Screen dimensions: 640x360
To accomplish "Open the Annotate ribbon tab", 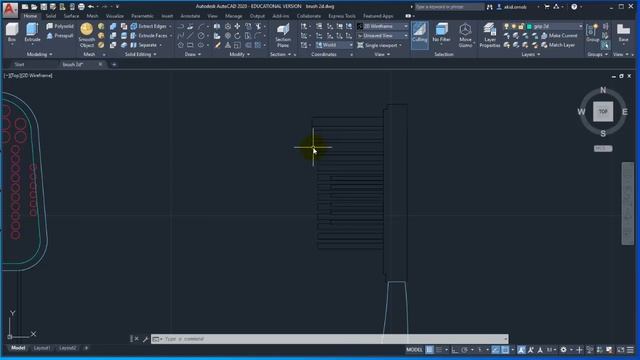I will [190, 16].
